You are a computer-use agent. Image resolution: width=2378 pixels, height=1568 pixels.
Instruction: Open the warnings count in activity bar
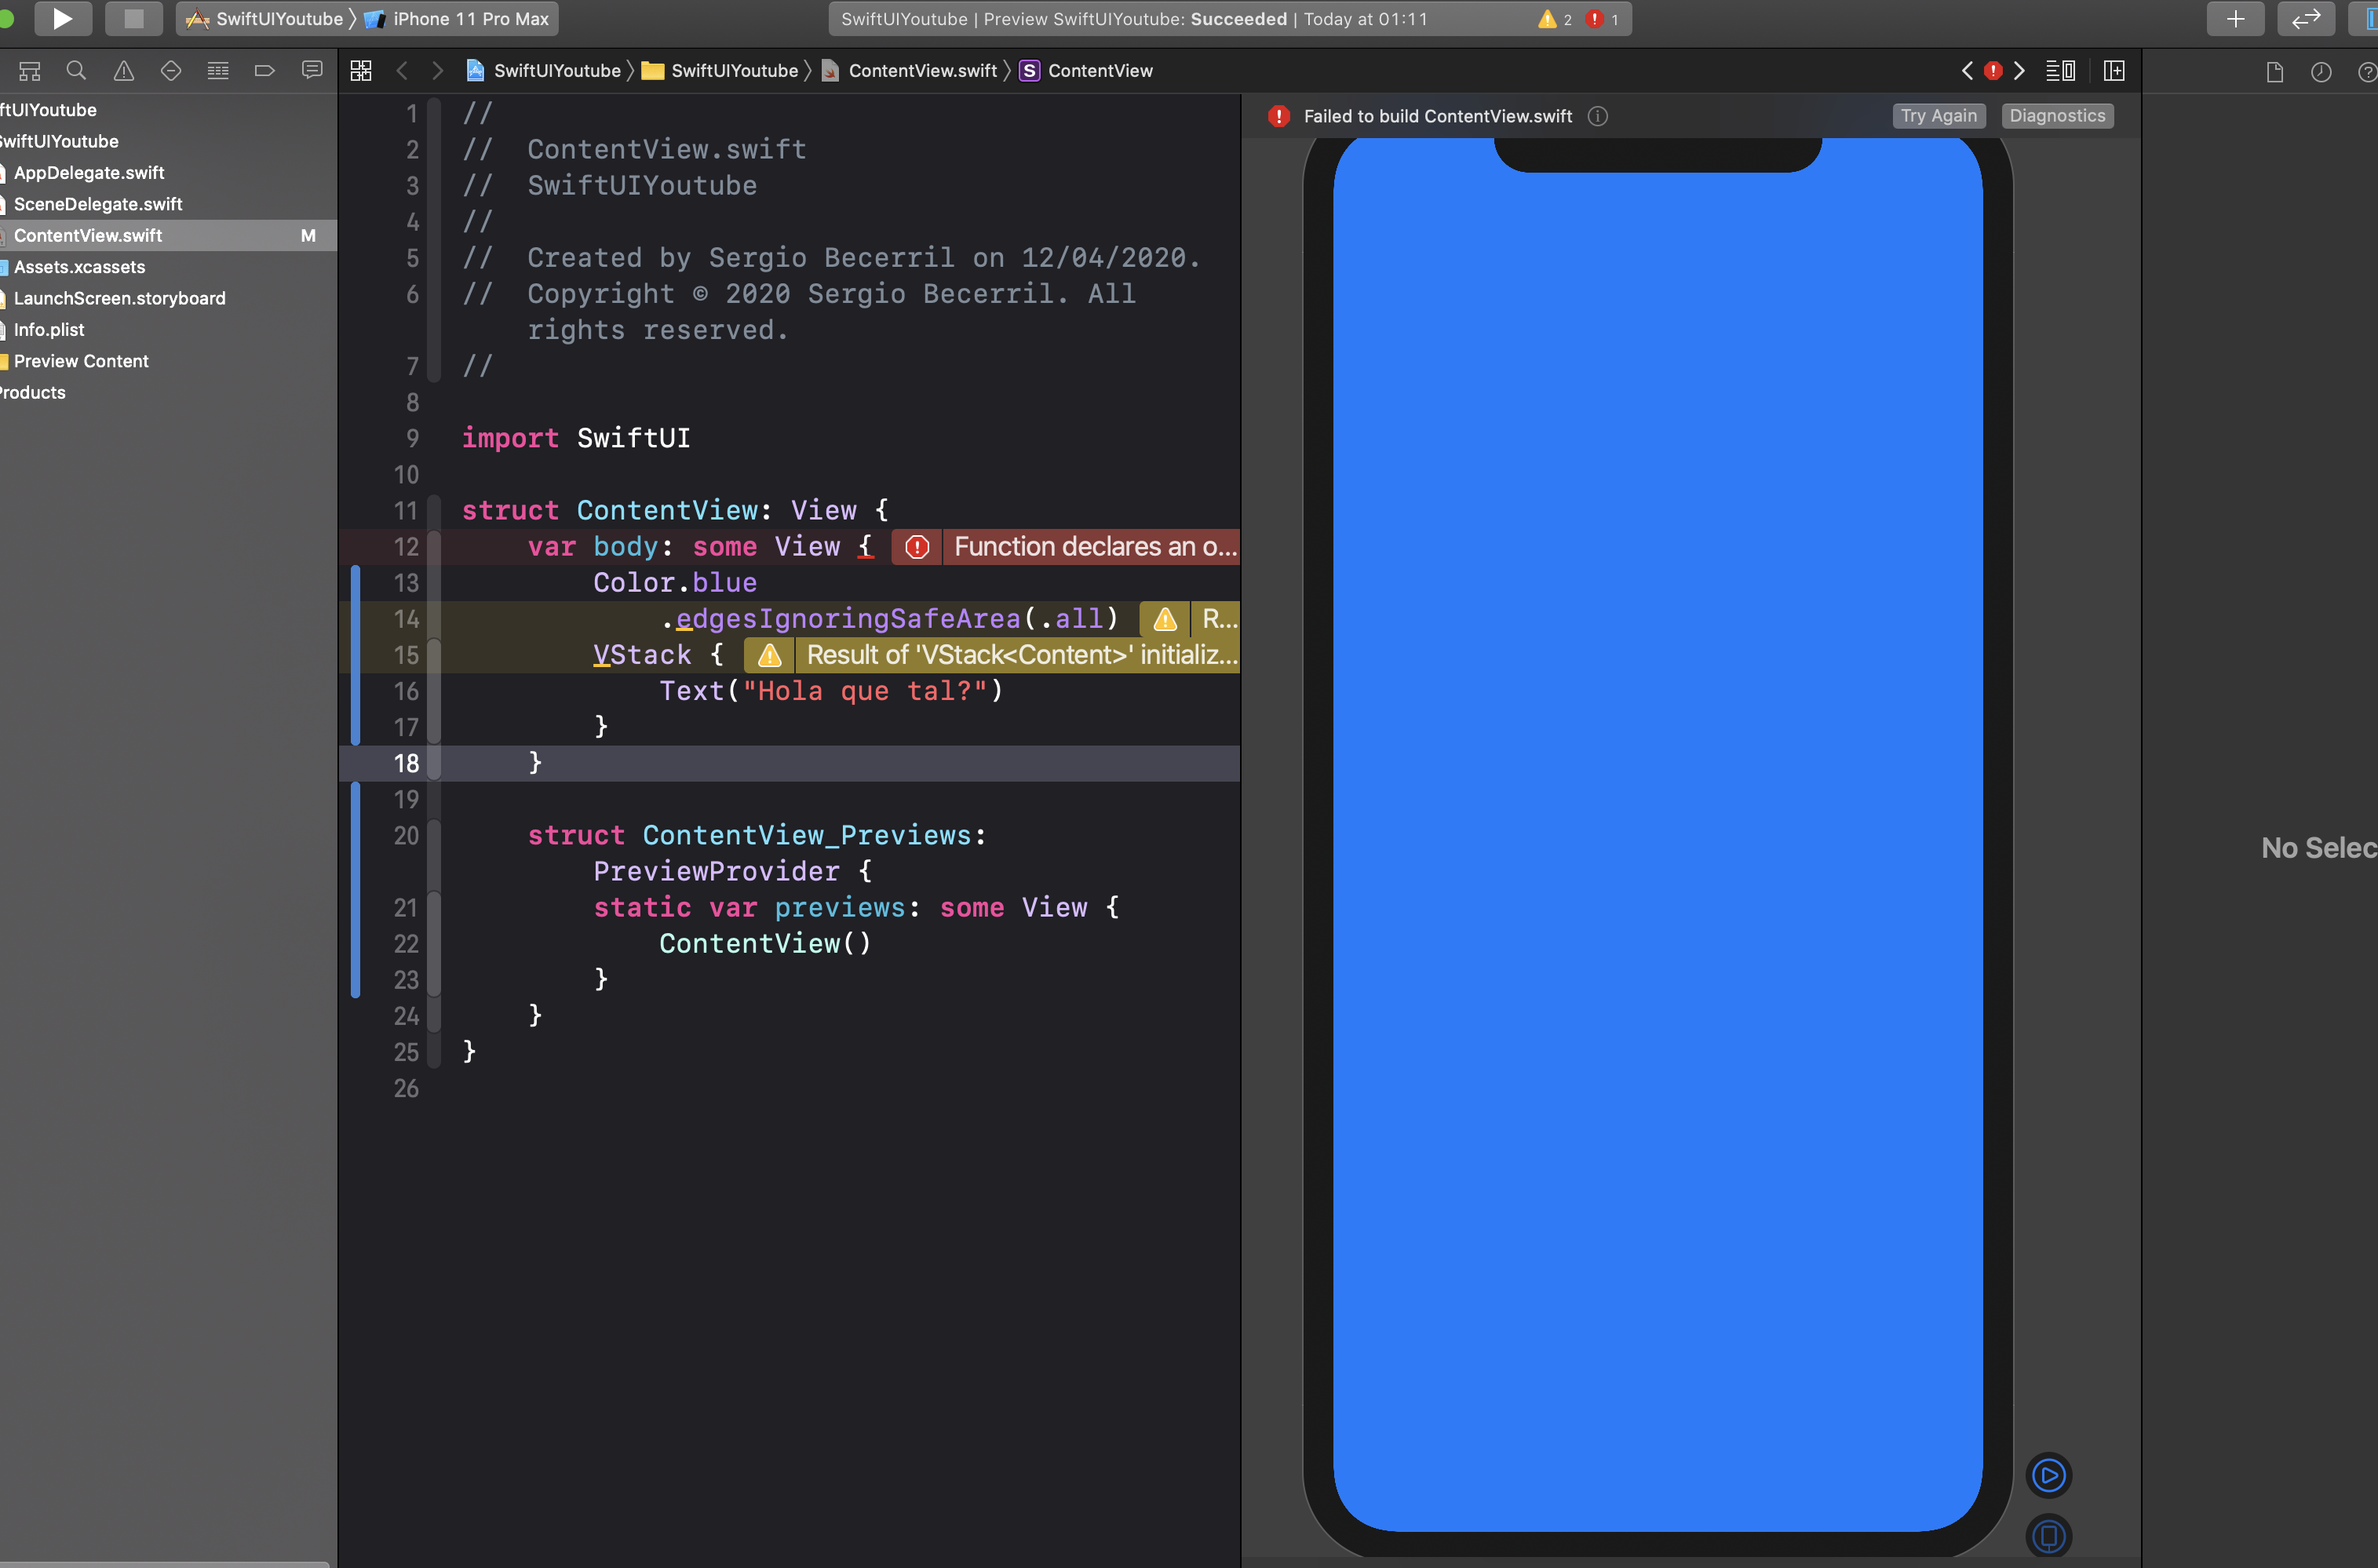[x=1555, y=19]
